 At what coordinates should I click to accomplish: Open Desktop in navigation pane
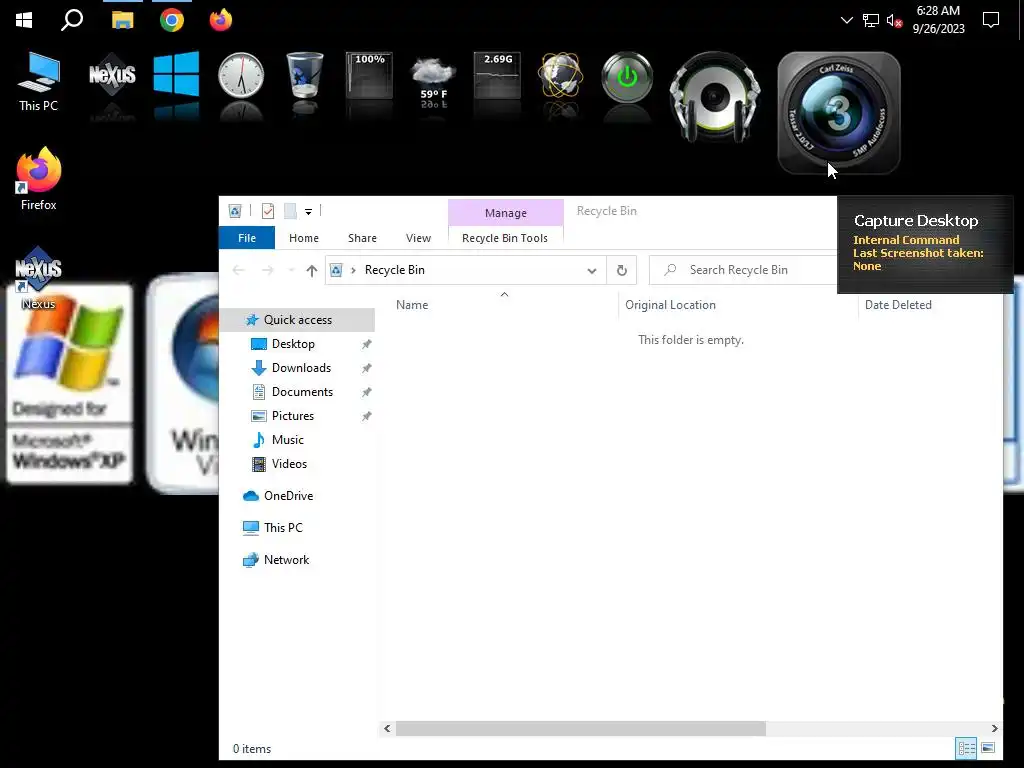[x=293, y=344]
